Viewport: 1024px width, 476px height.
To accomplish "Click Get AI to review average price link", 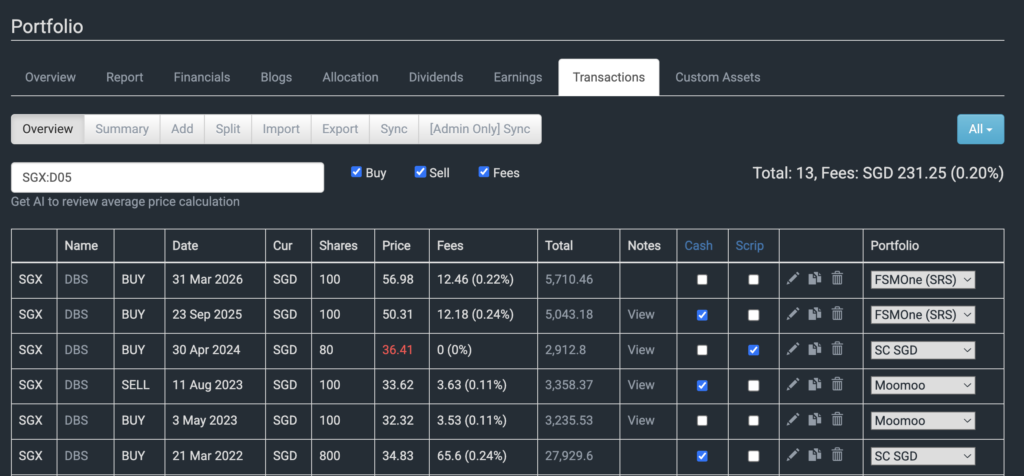I will tap(125, 202).
